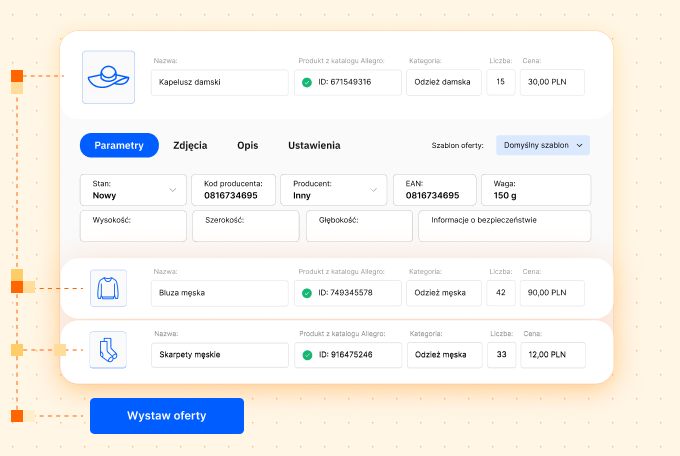Click the hat product thumbnail icon
The image size is (680, 456).
coord(108,77)
